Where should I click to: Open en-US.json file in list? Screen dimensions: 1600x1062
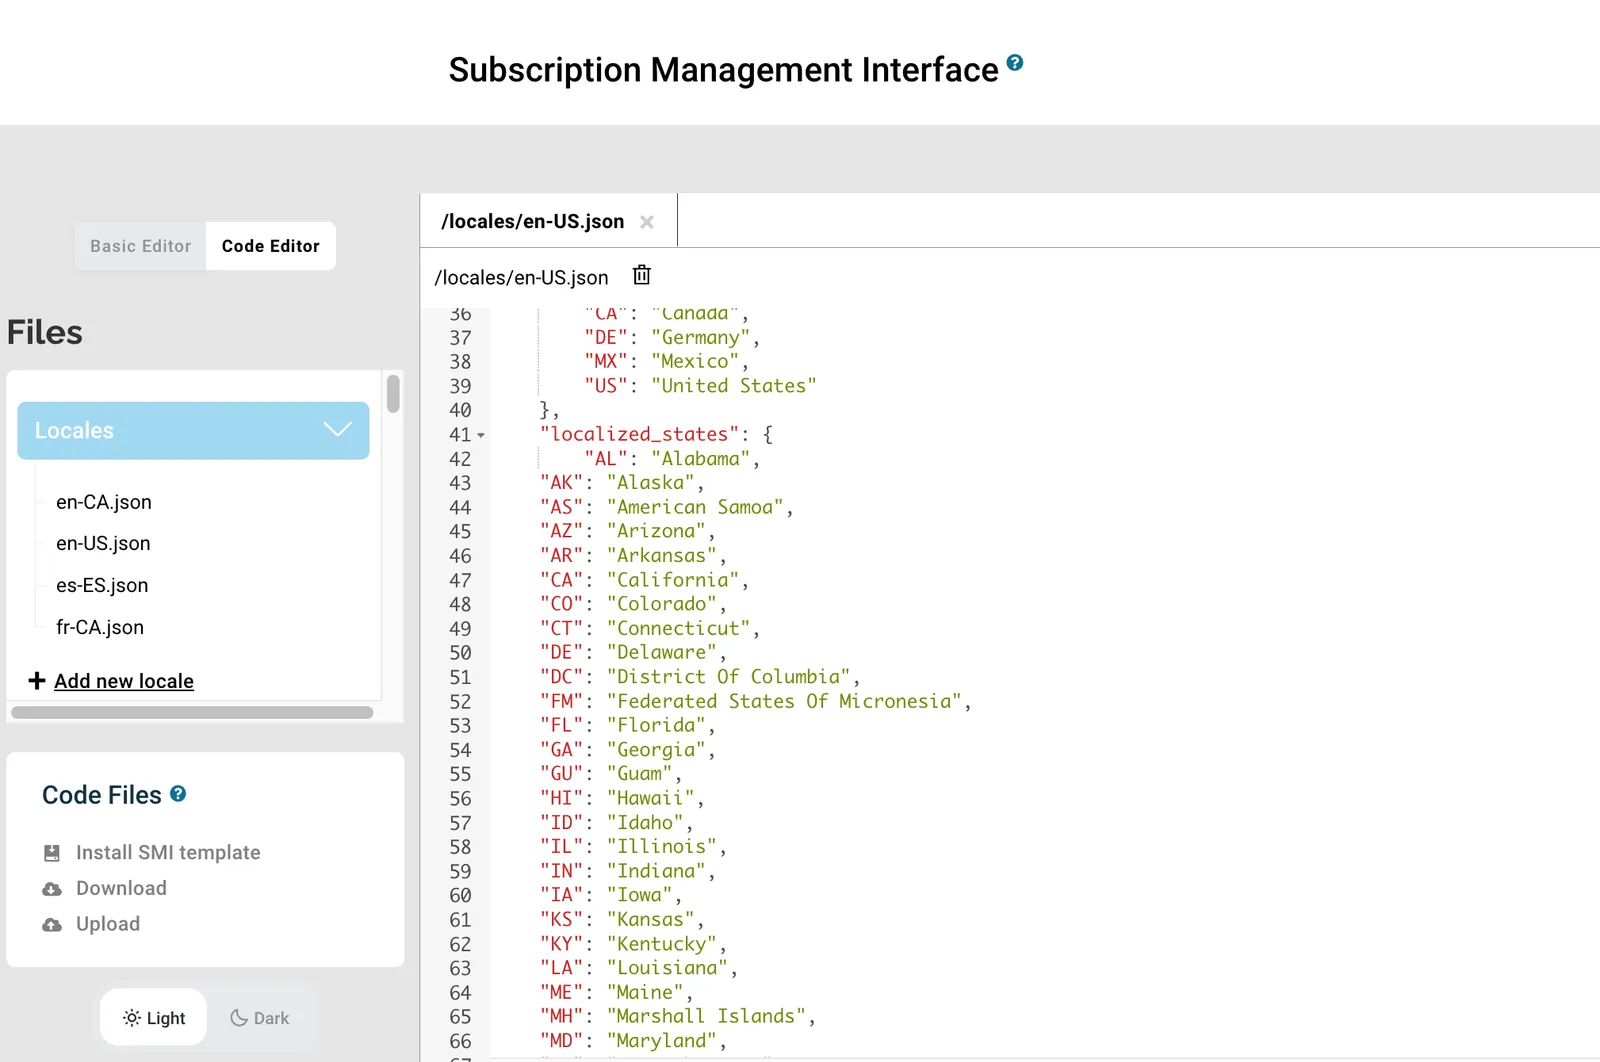(103, 543)
